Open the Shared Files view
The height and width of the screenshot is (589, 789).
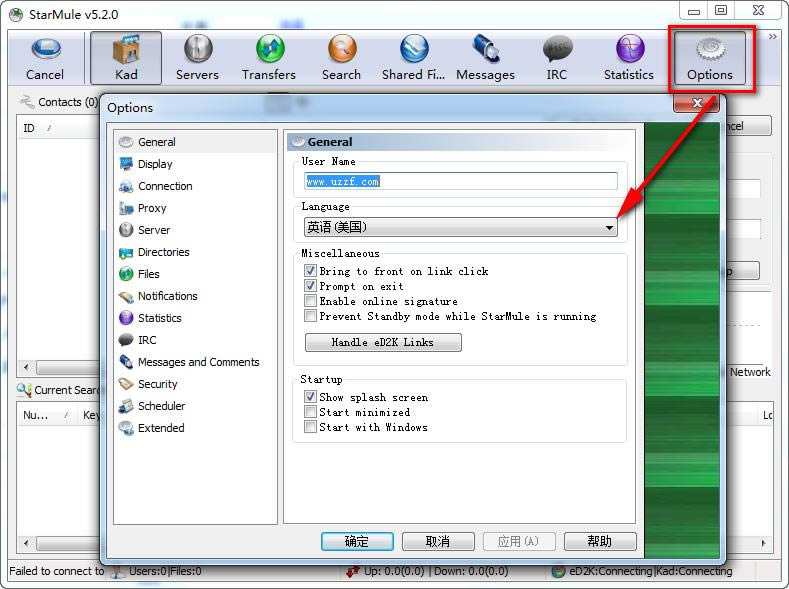click(413, 58)
